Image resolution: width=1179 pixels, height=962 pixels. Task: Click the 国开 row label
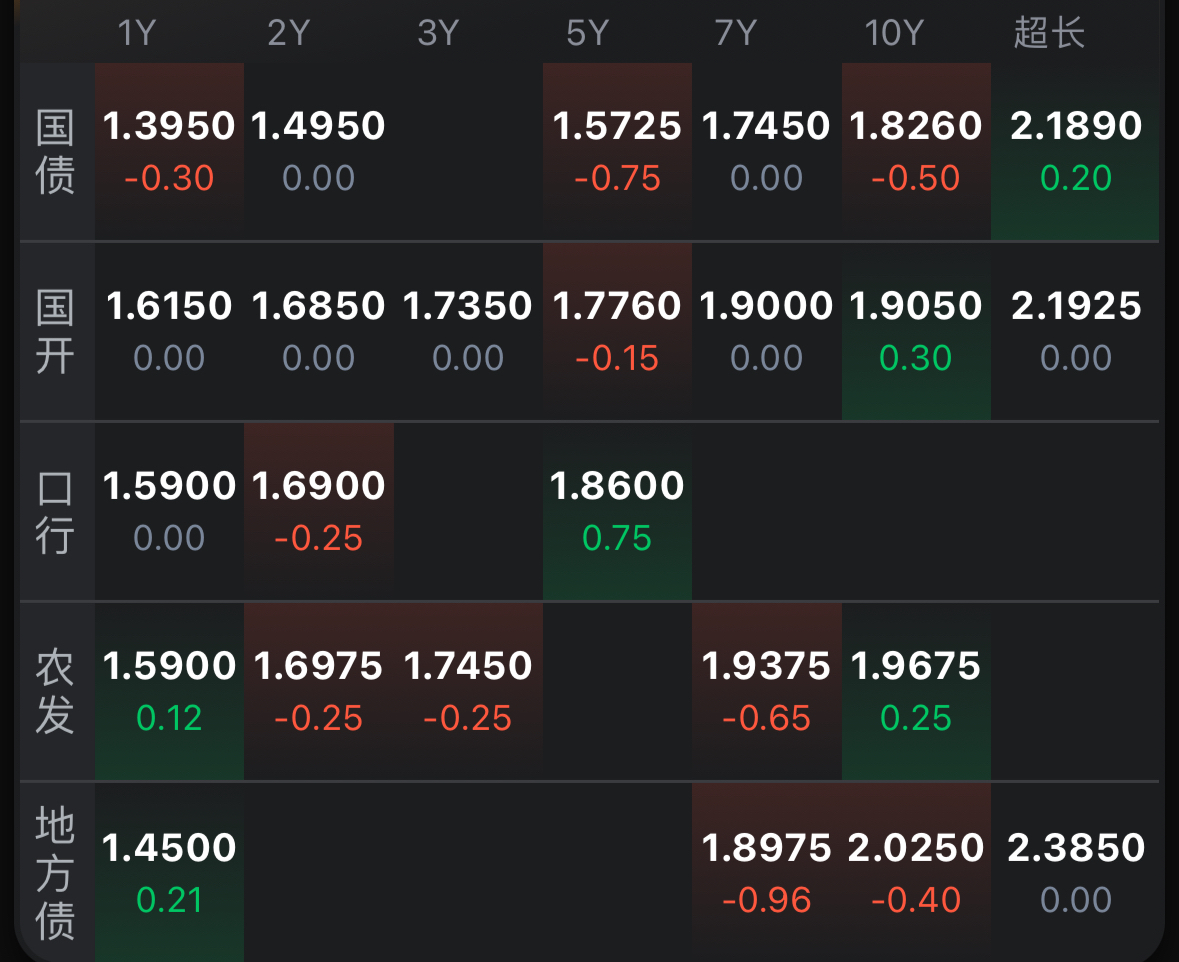click(x=56, y=332)
